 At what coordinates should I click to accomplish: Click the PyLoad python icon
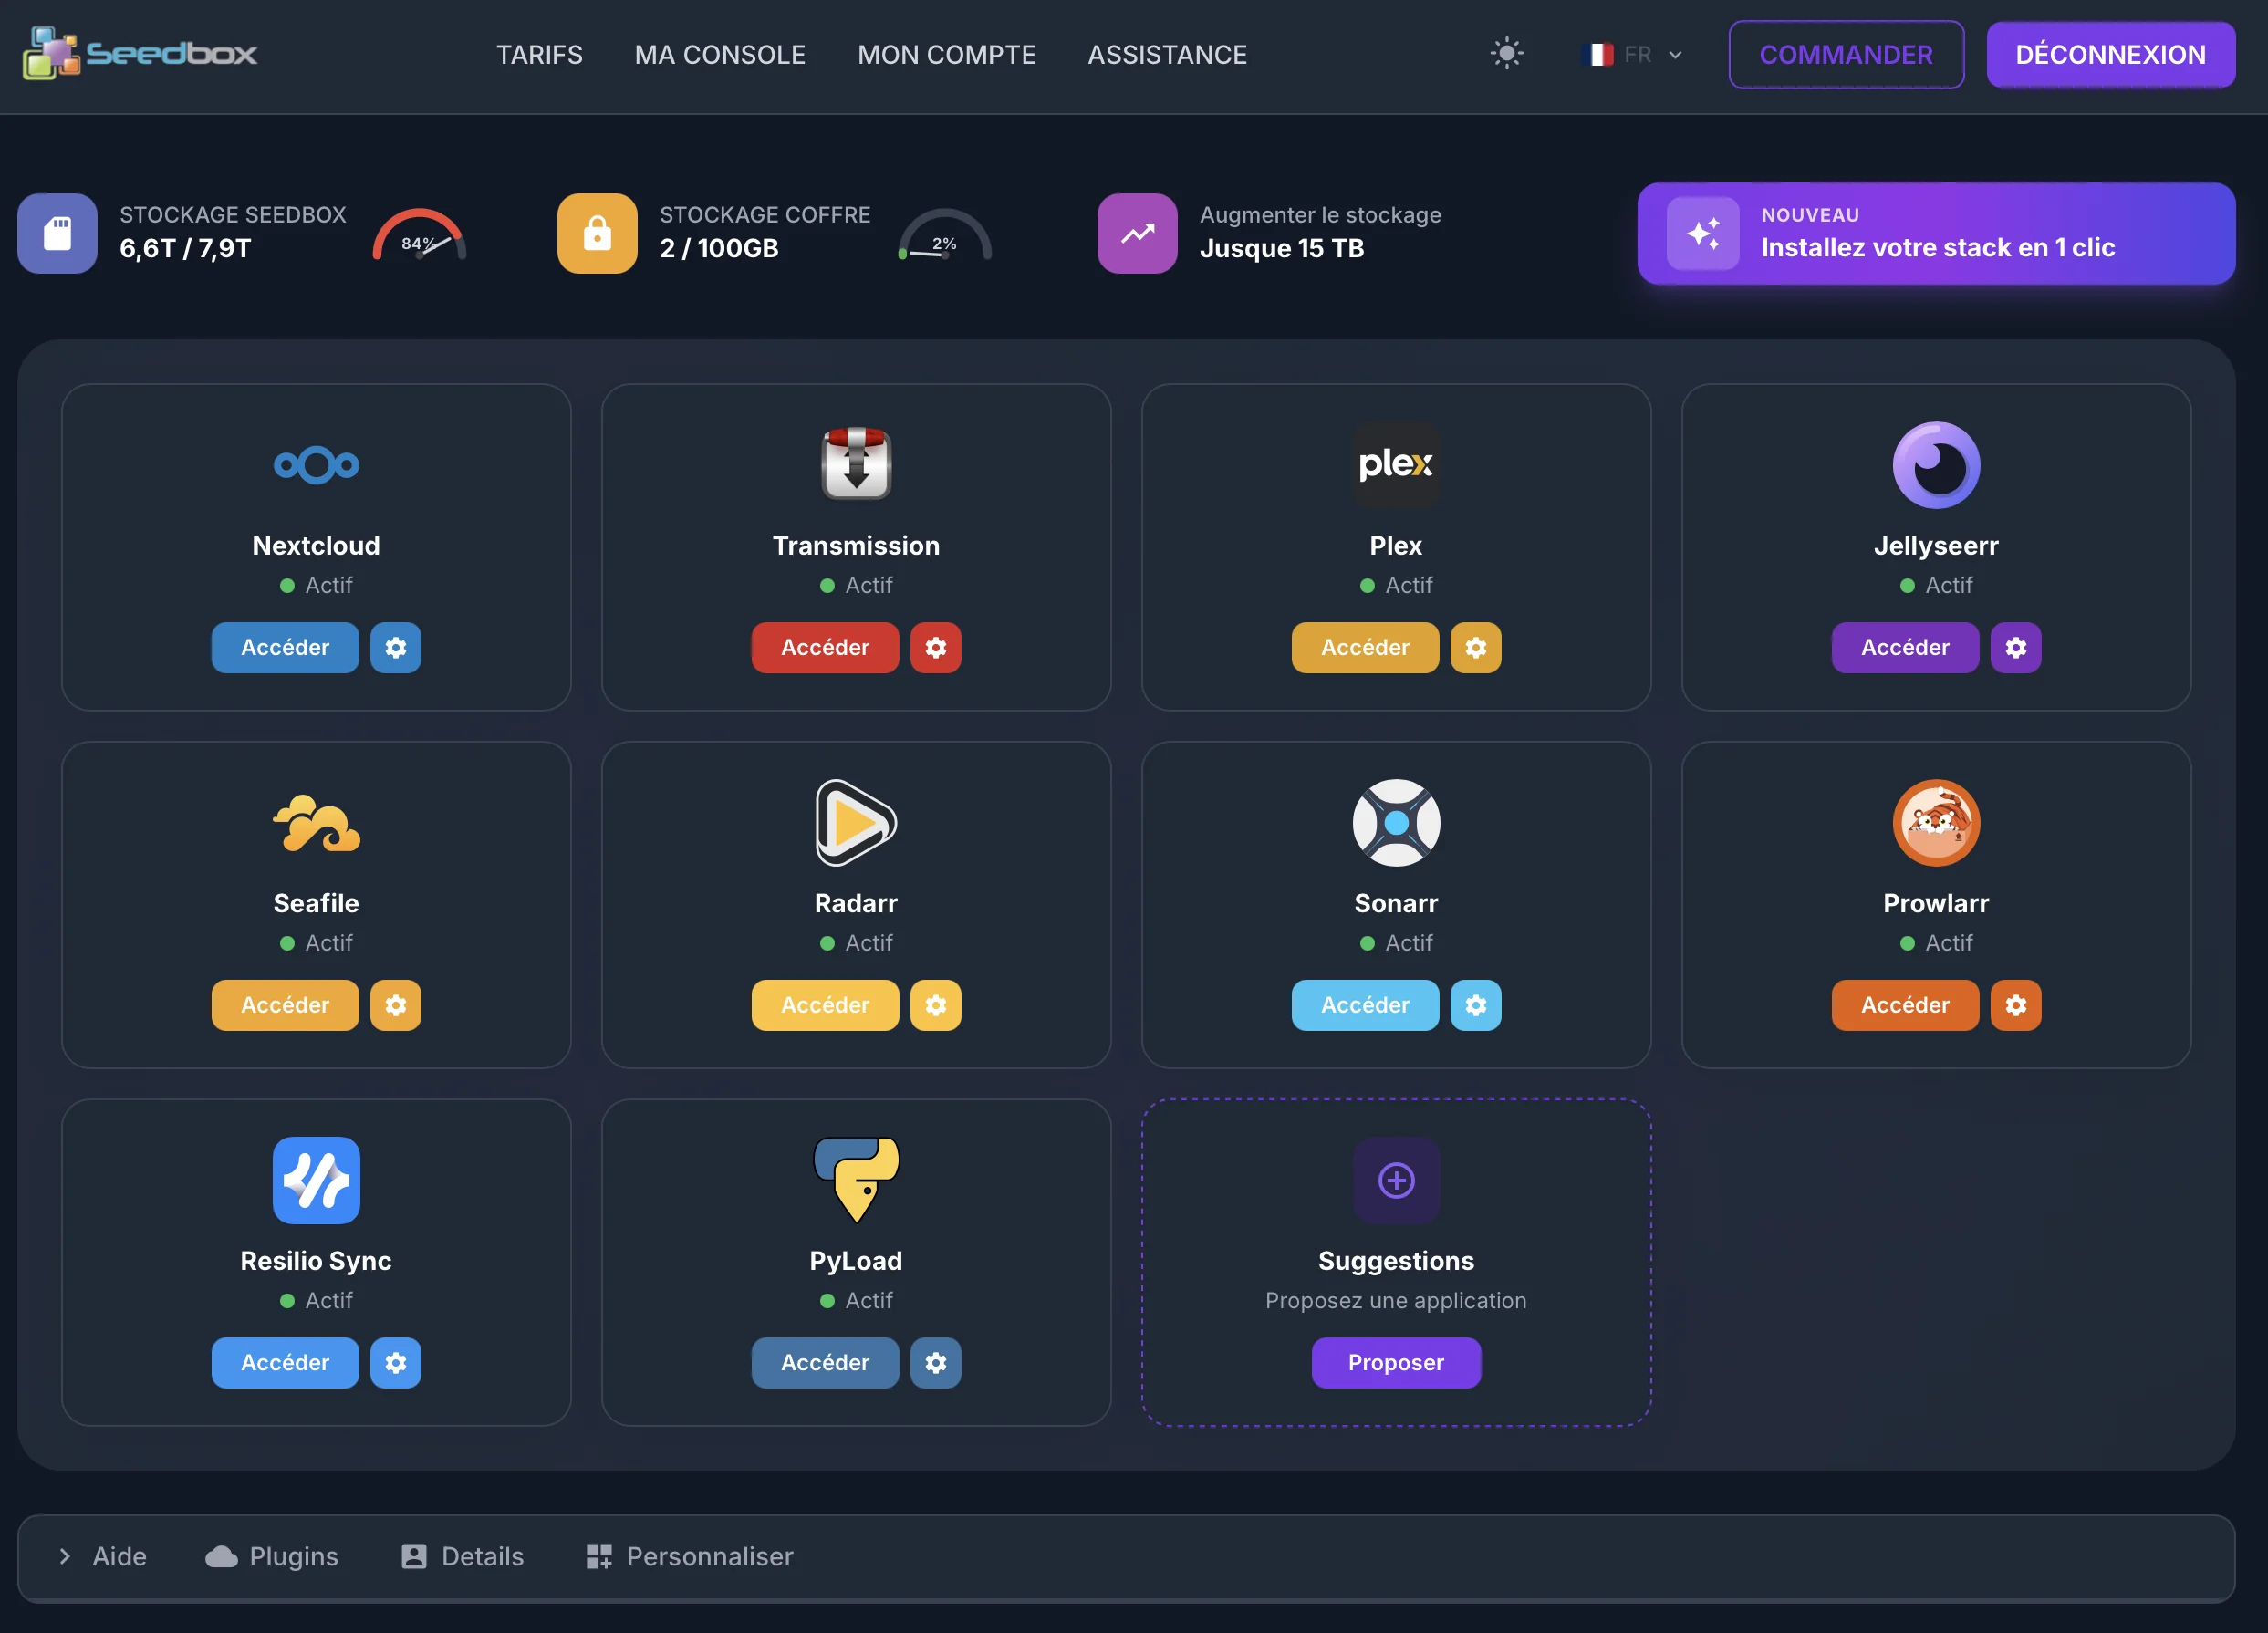coord(856,1180)
